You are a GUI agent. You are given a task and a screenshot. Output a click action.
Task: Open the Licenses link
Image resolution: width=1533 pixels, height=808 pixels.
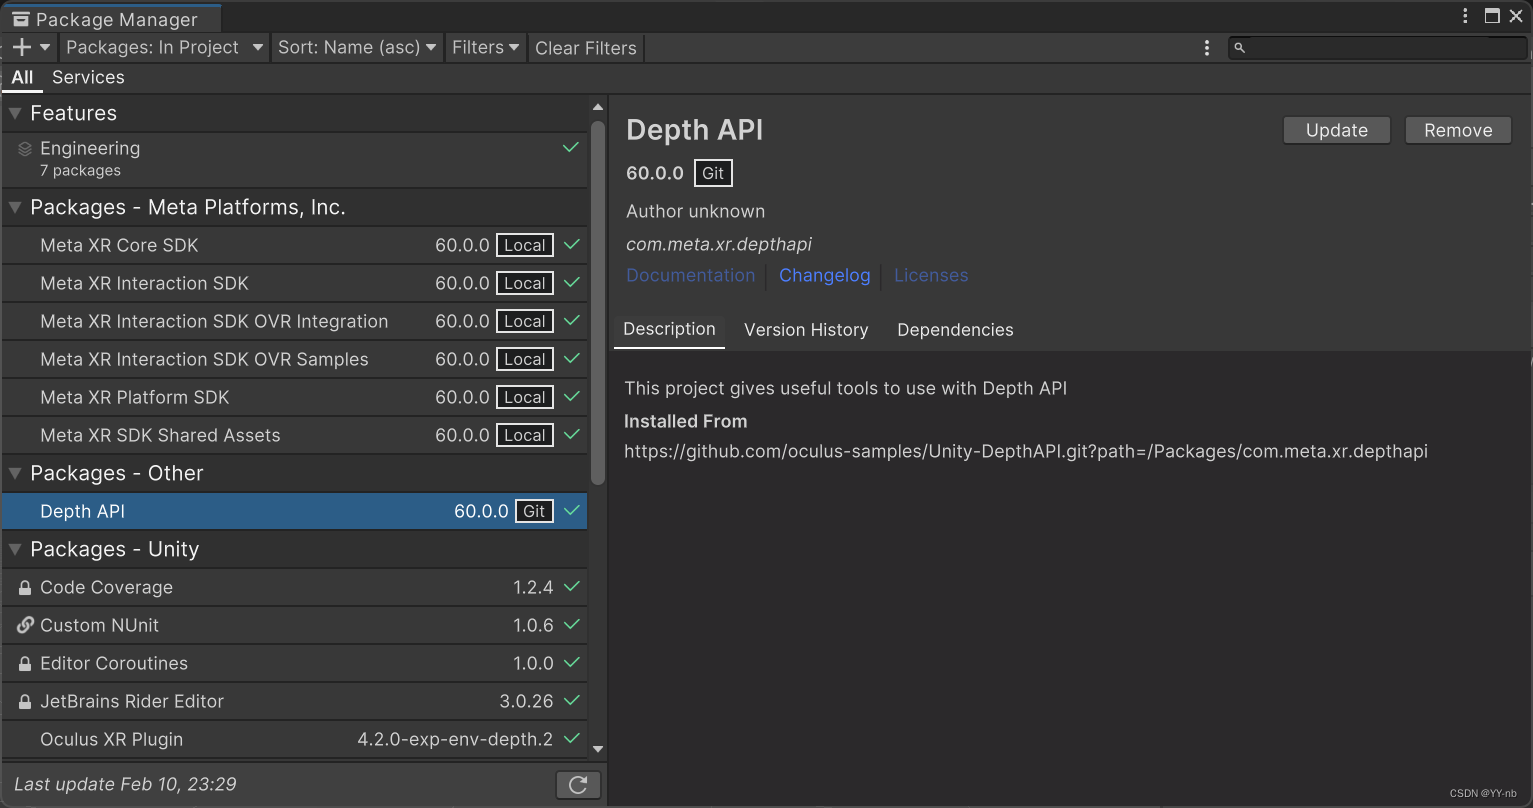[931, 275]
